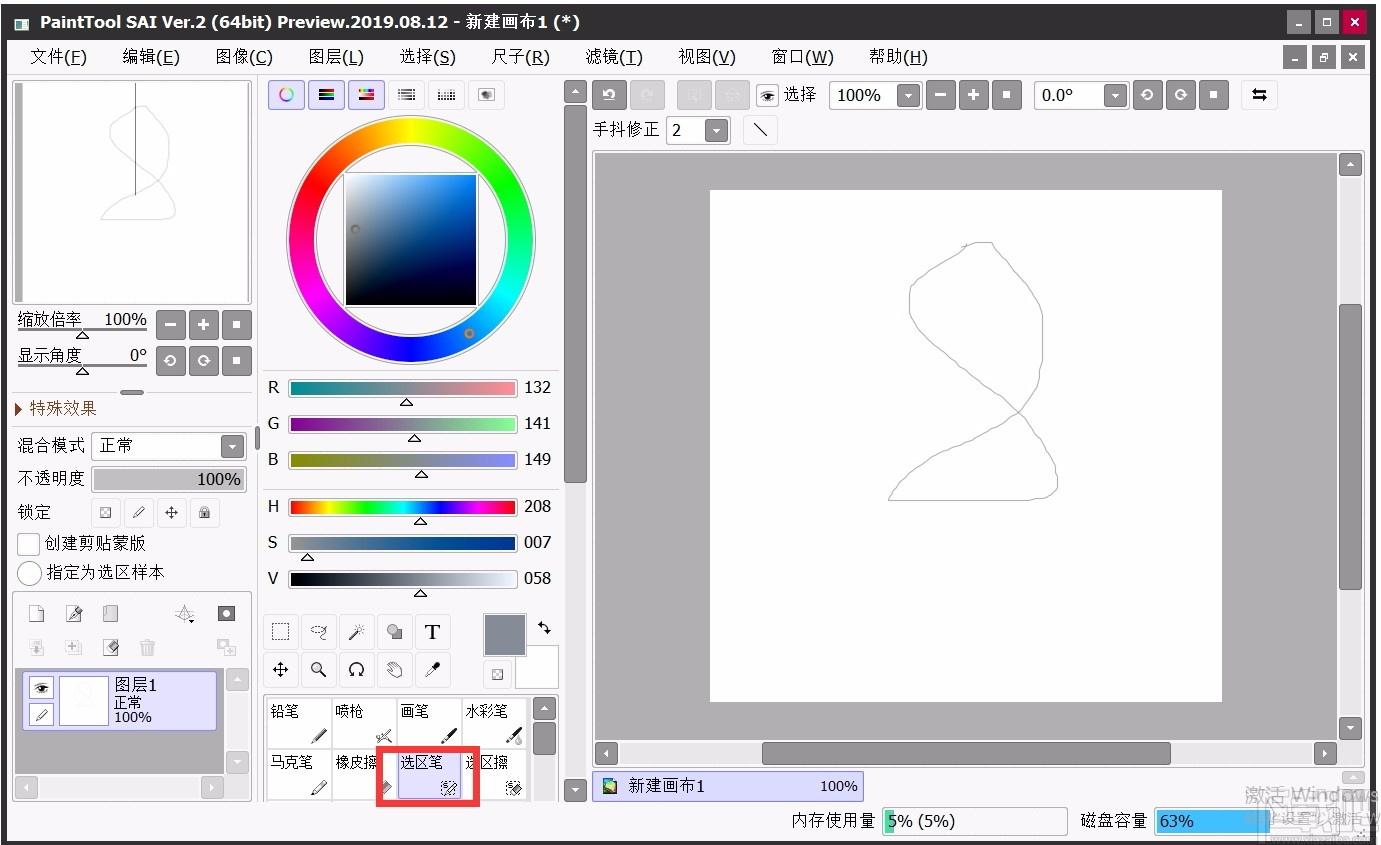Select the 水彩笔 watercolor brush
This screenshot has height=845, width=1381.
coord(494,723)
